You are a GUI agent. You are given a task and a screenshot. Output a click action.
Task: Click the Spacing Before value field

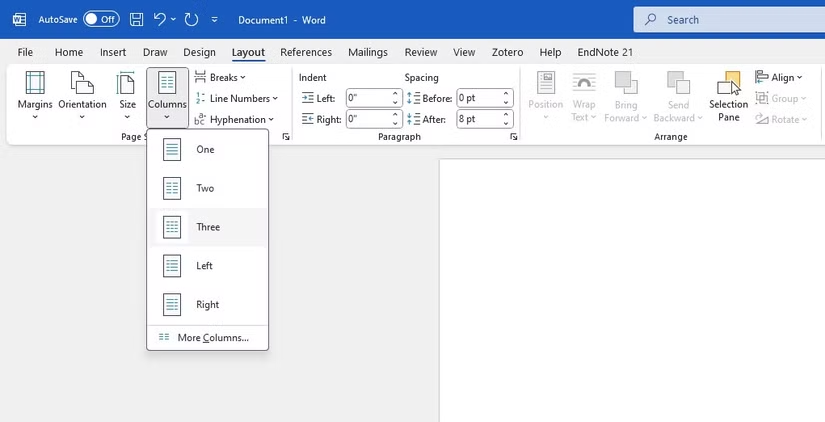point(478,98)
